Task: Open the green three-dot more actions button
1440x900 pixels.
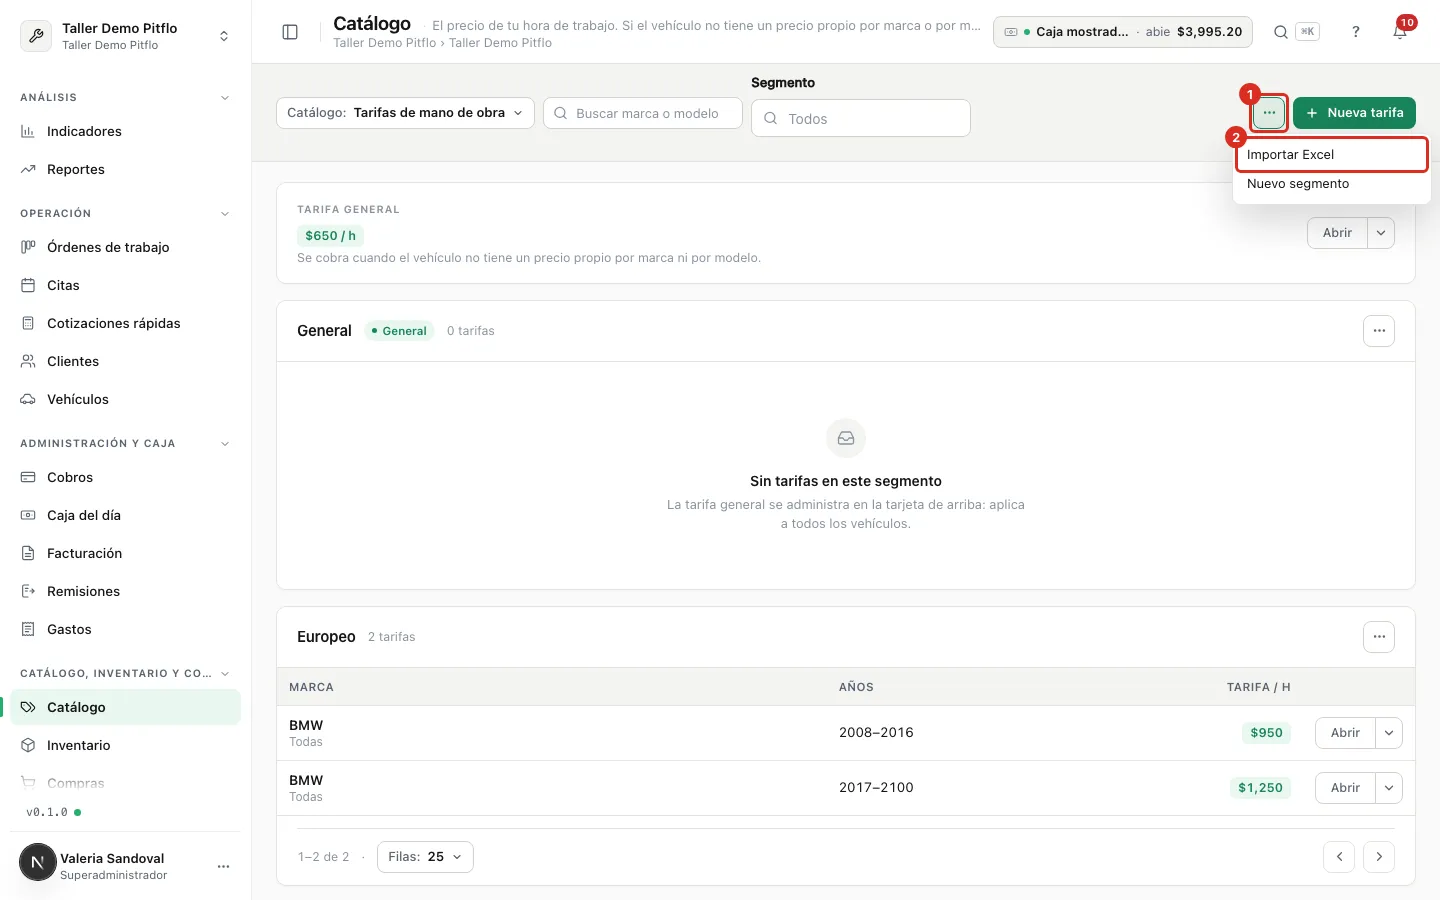Action: coord(1269,113)
